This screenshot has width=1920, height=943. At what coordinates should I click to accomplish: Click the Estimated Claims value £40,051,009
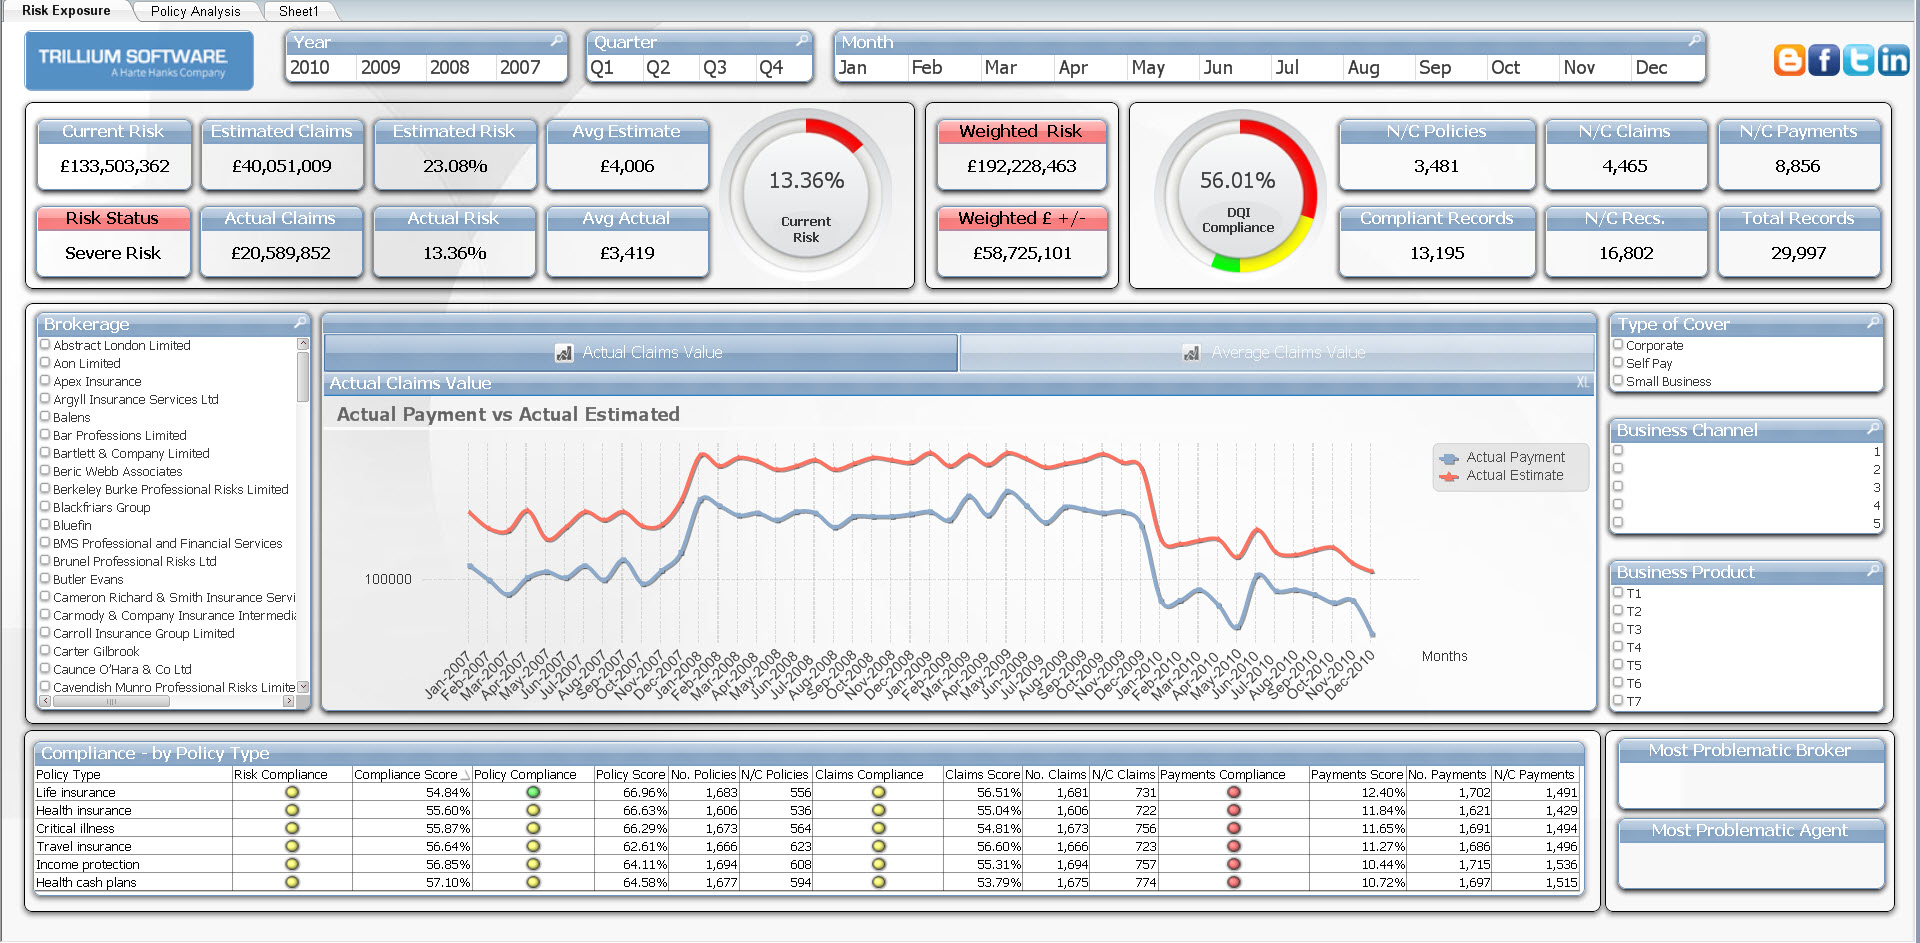pos(282,166)
